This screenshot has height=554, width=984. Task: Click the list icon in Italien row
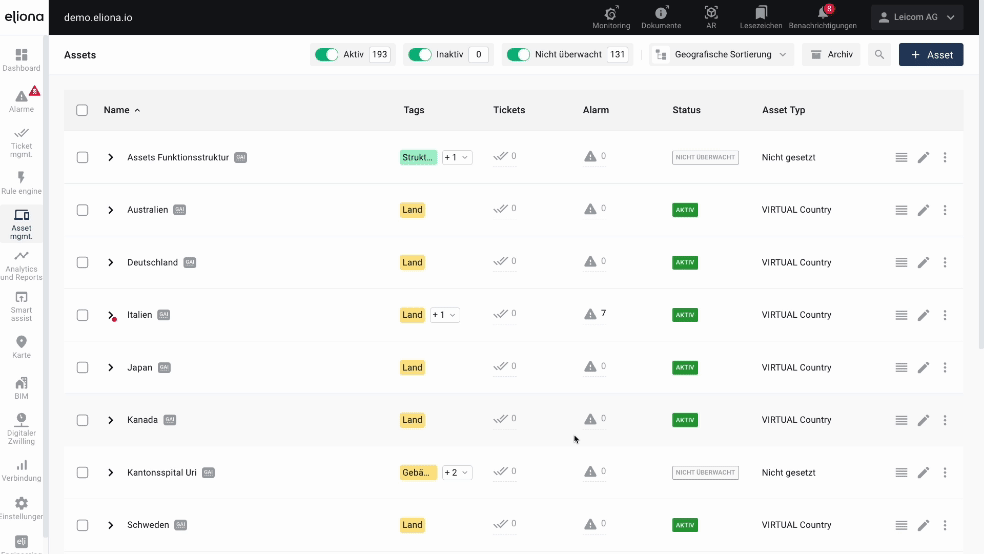[901, 315]
